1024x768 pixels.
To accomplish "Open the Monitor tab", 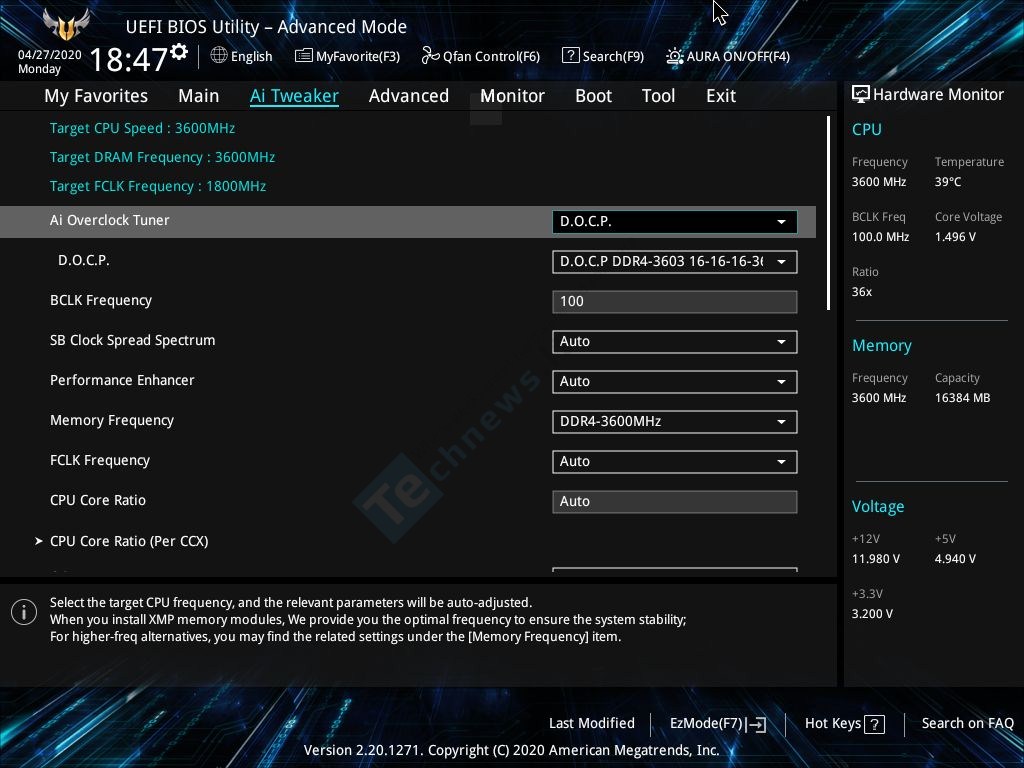I will pos(512,96).
